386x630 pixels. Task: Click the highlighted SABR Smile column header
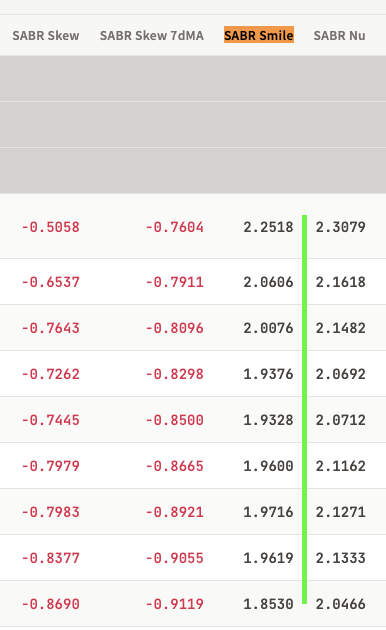click(259, 35)
